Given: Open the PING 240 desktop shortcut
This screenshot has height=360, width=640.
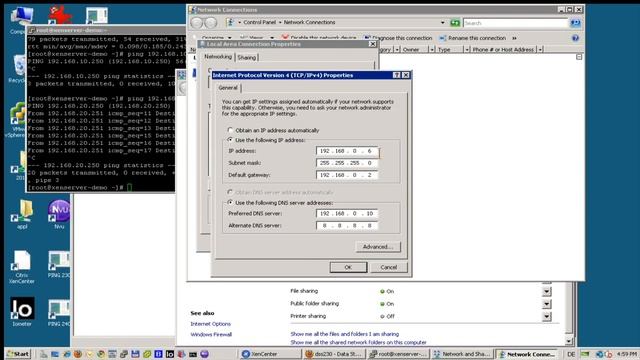Looking at the screenshot, I should point(59,313).
